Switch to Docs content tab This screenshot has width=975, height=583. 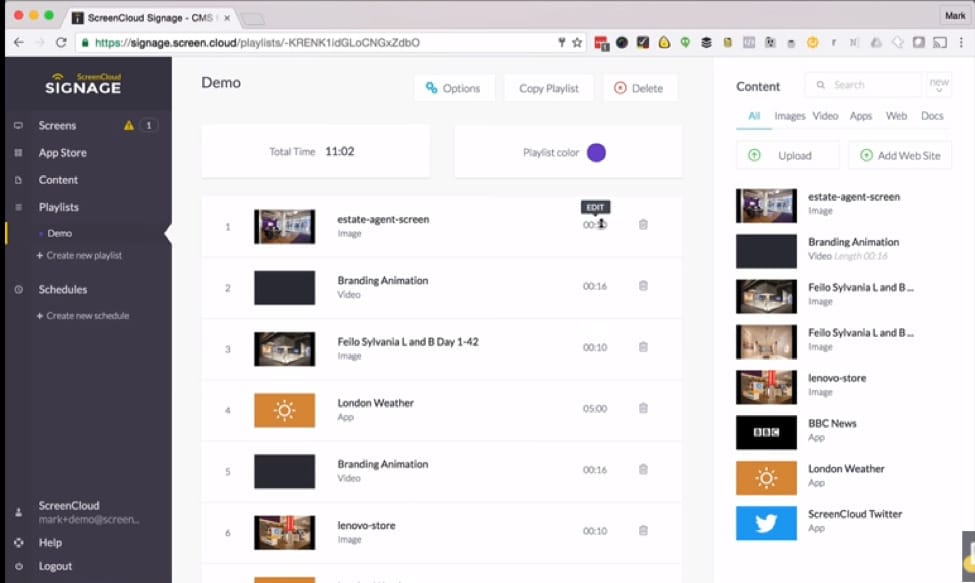(x=932, y=116)
